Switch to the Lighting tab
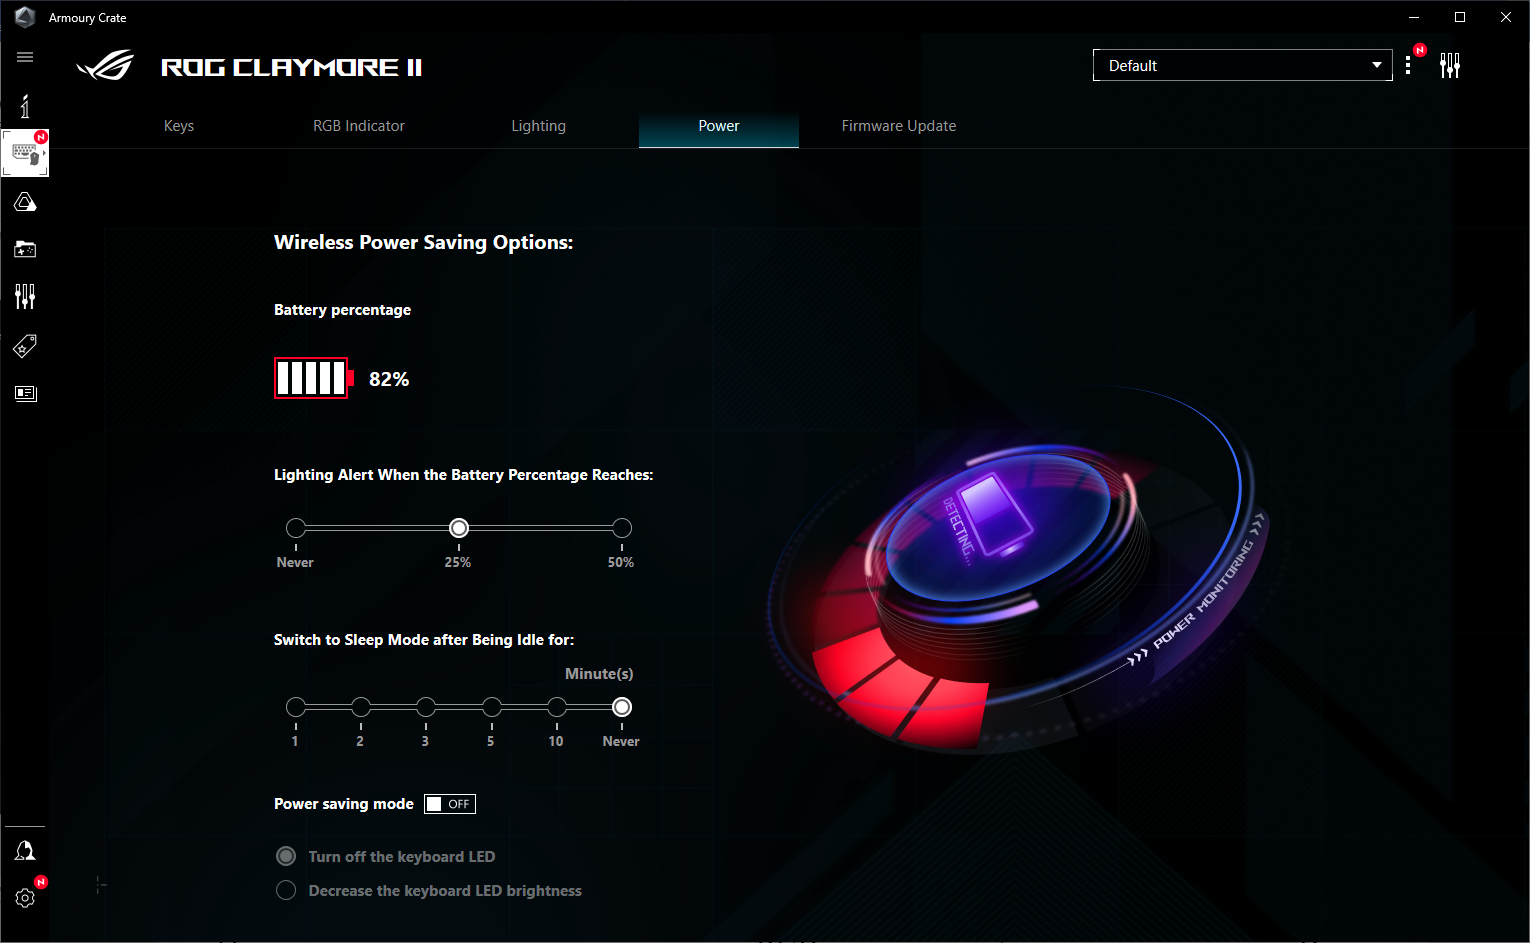This screenshot has height=943, width=1530. 539,126
